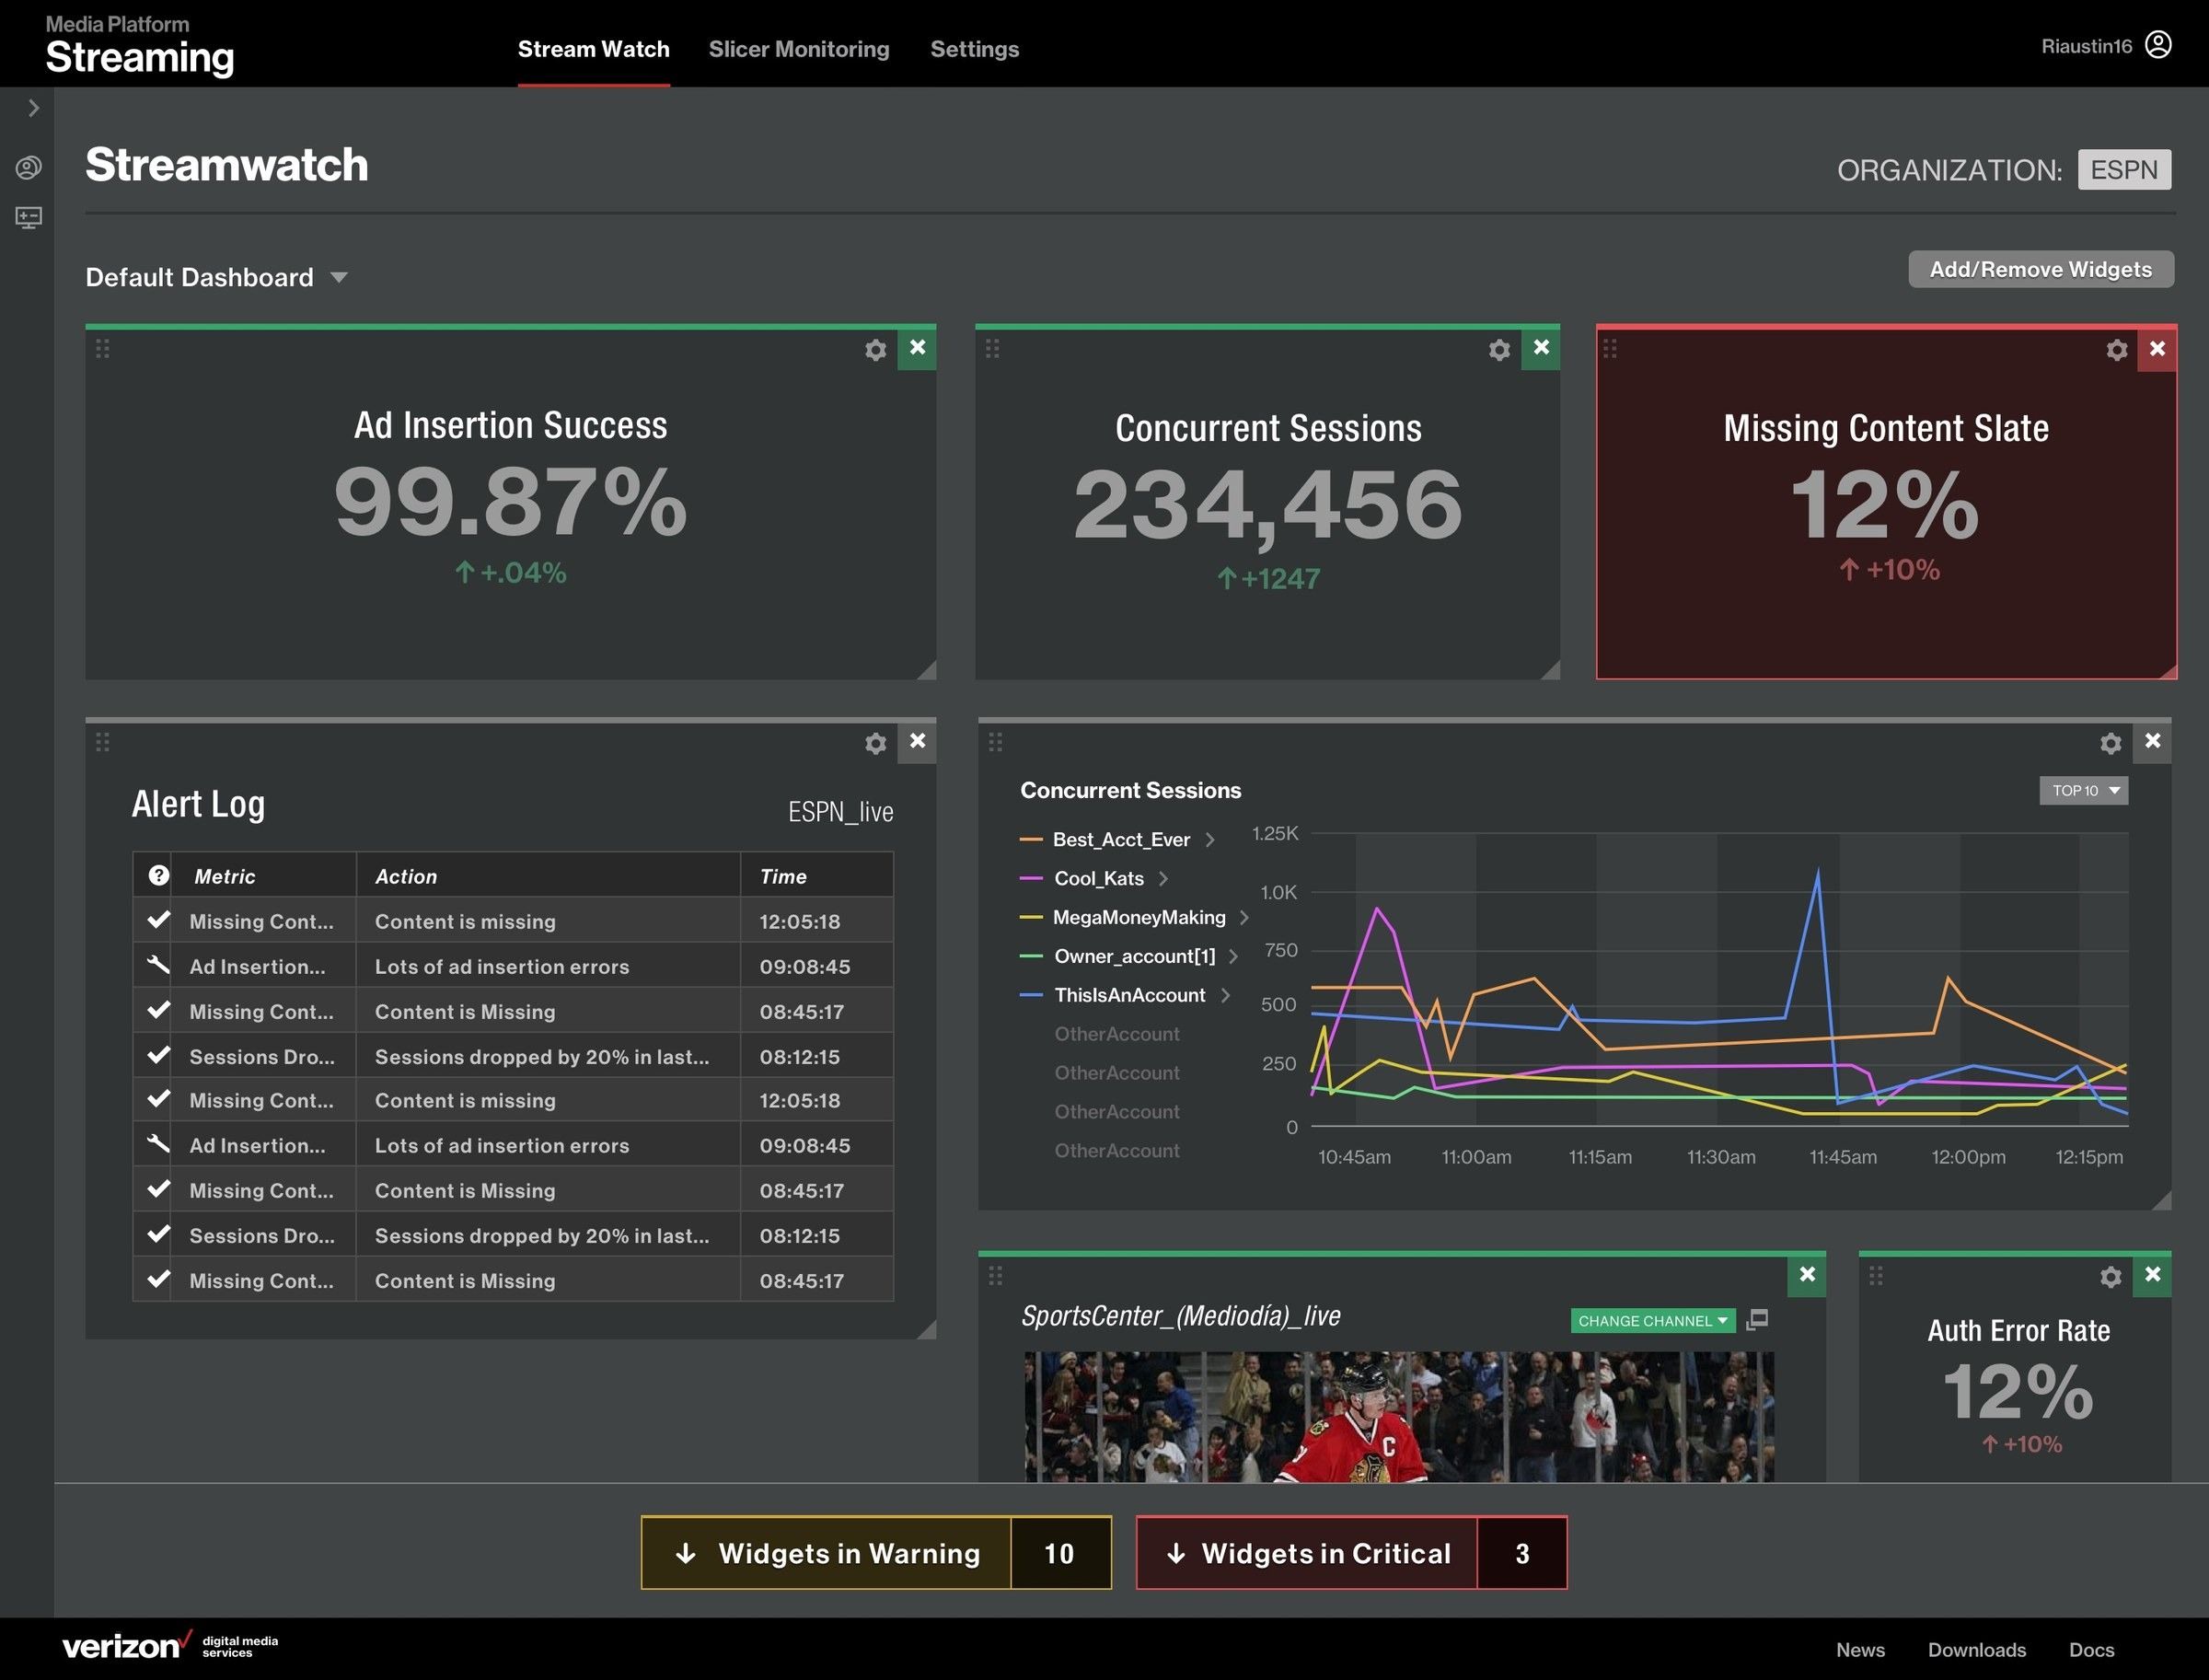
Task: Click the Widgets in Critical button
Action: coord(1351,1552)
